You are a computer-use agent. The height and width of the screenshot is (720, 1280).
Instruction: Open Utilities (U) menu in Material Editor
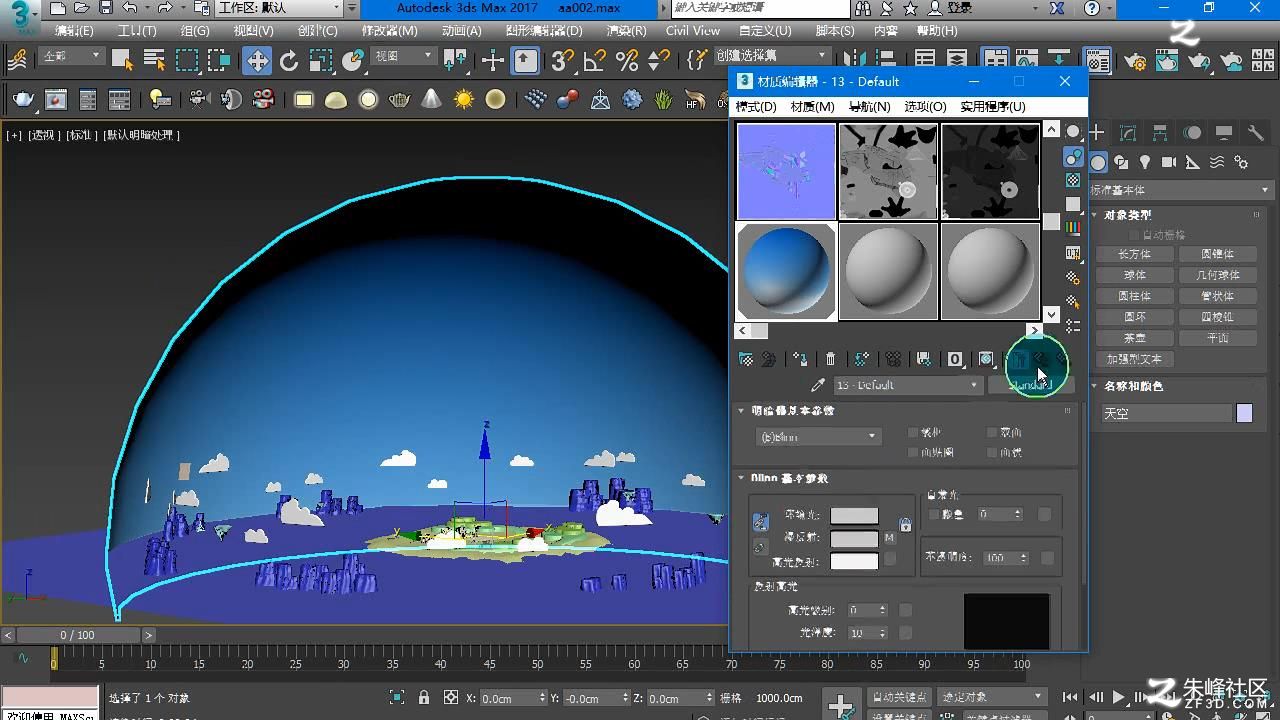tap(993, 107)
